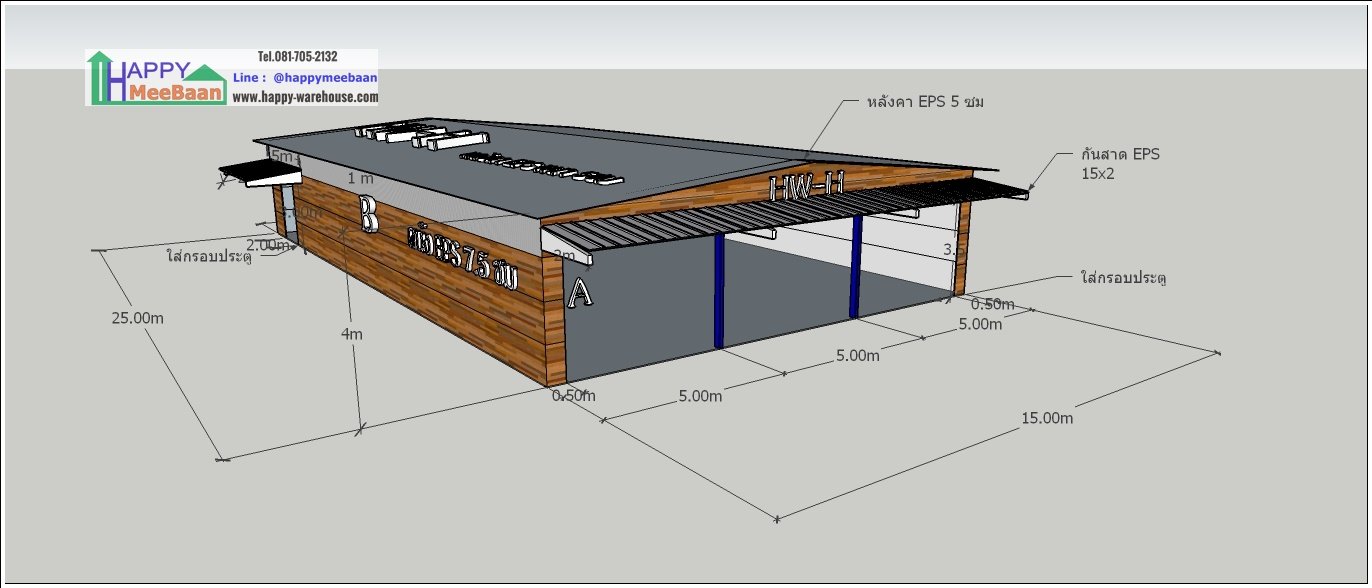Pick the 4m wall height dimension label
Viewport: 1372px width, 588px height.
coord(352,334)
